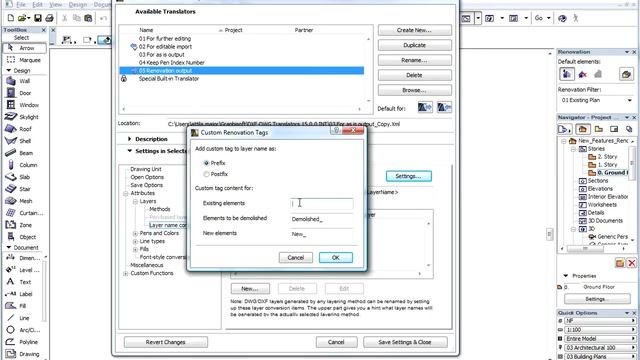Click the Browse translator button
640x360 pixels.
click(415, 90)
